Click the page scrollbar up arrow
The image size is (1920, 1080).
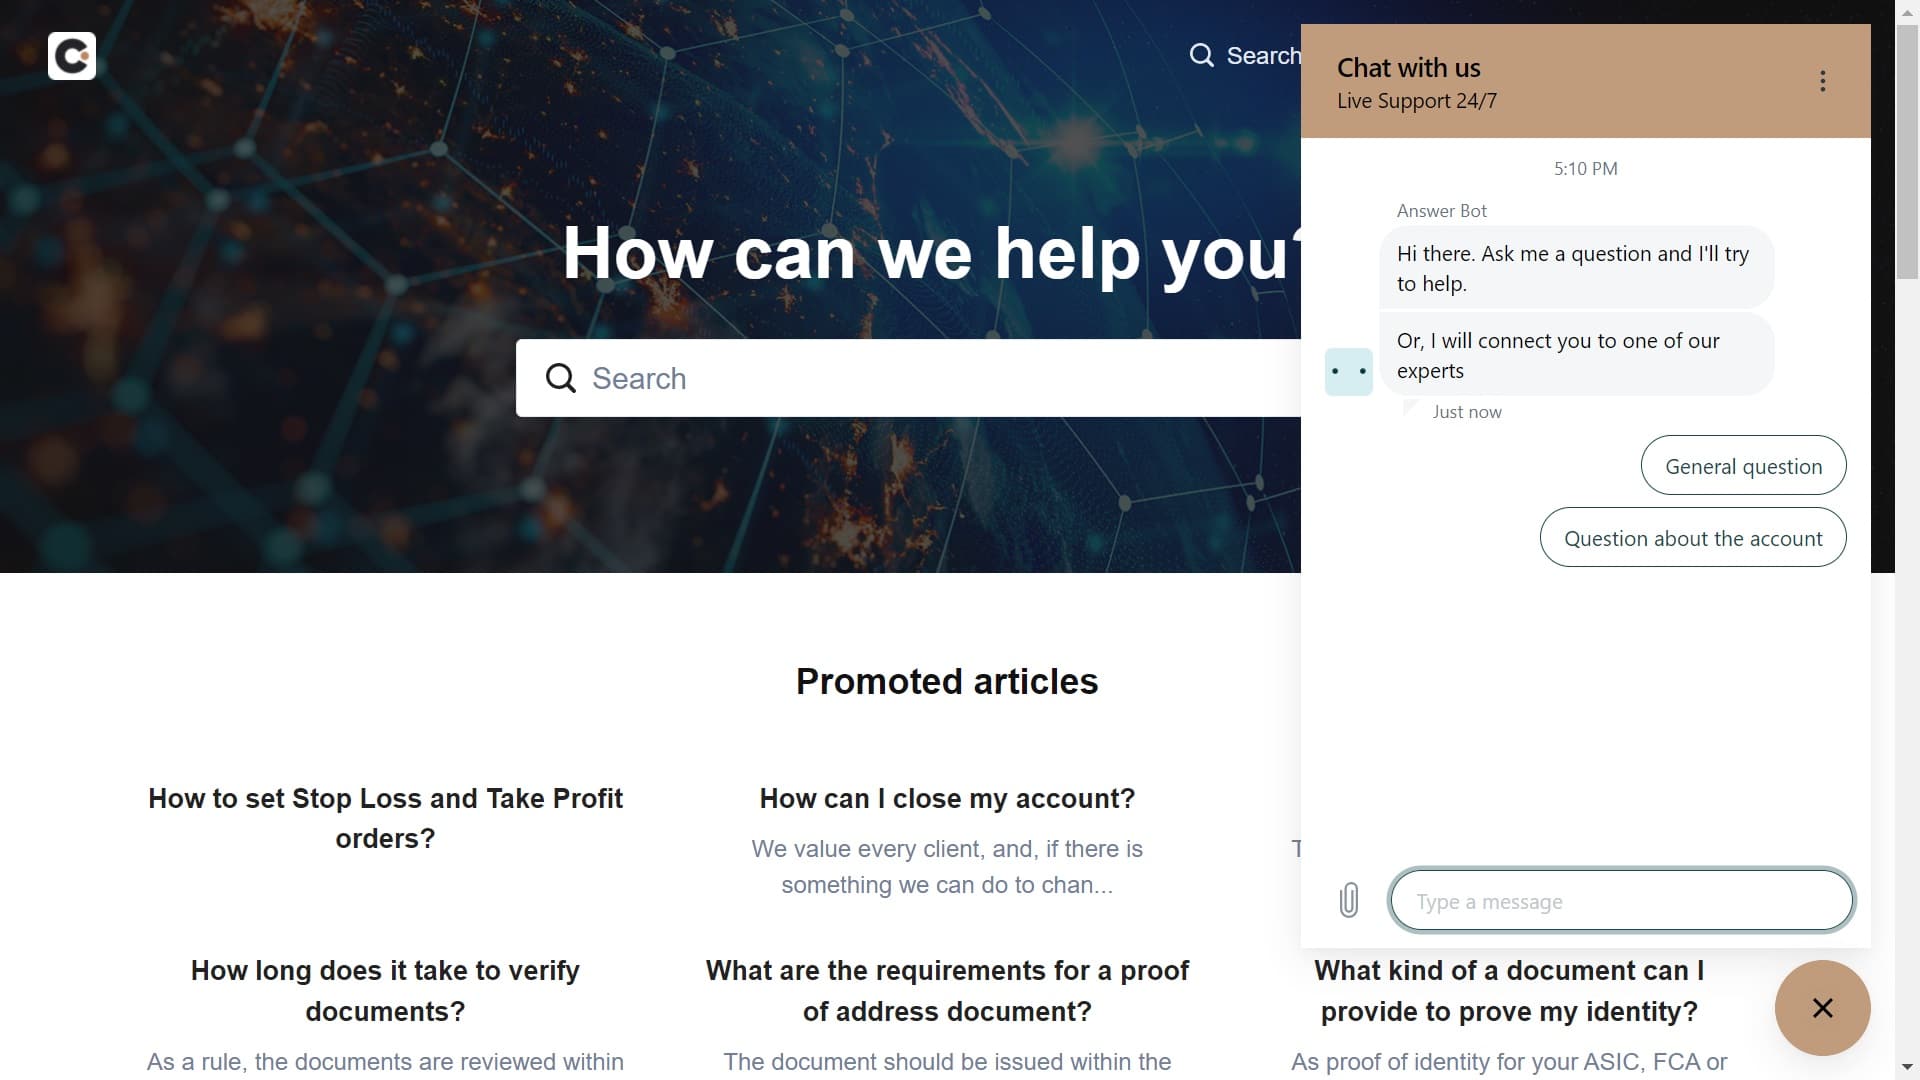pyautogui.click(x=1907, y=11)
